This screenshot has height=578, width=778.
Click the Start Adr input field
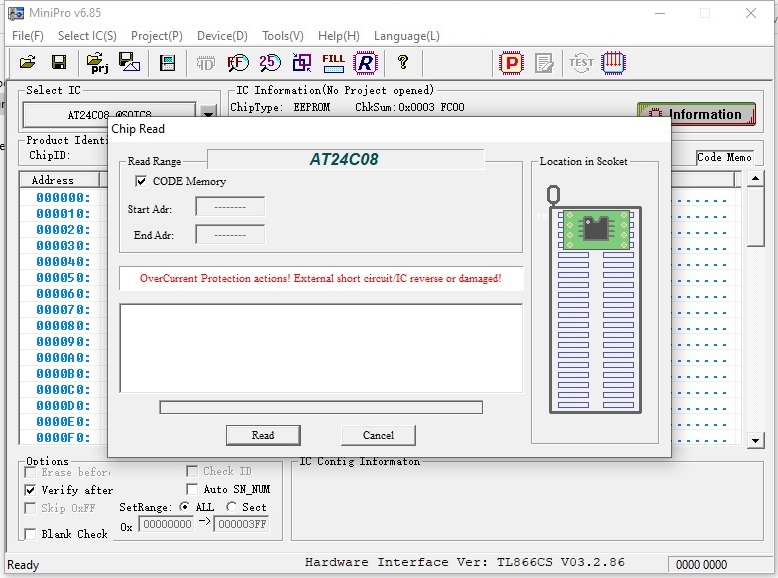point(230,207)
